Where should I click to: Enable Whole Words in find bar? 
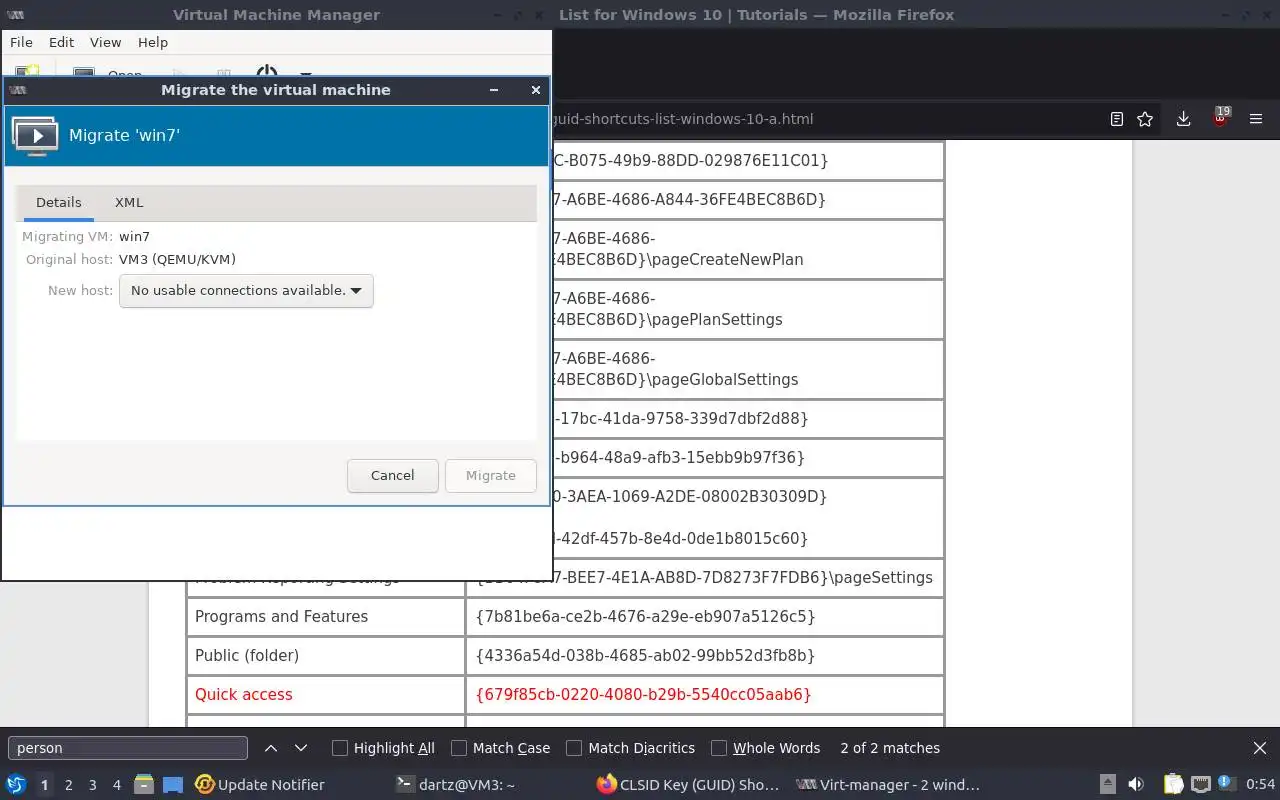[766, 748]
